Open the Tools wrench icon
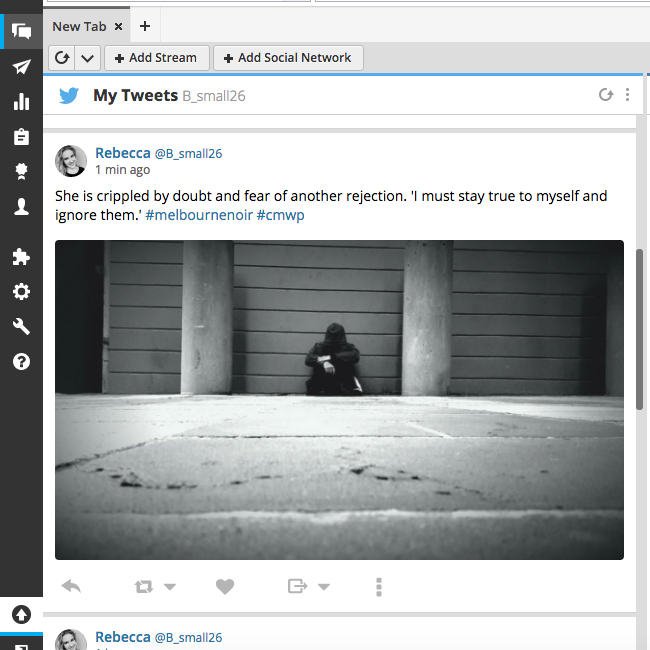The image size is (650, 650). pyautogui.click(x=21, y=327)
